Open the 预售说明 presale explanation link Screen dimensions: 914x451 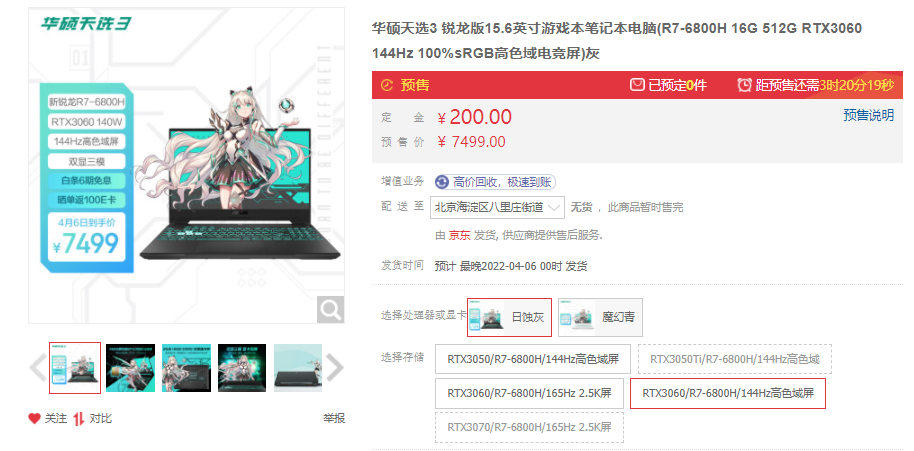(x=868, y=115)
